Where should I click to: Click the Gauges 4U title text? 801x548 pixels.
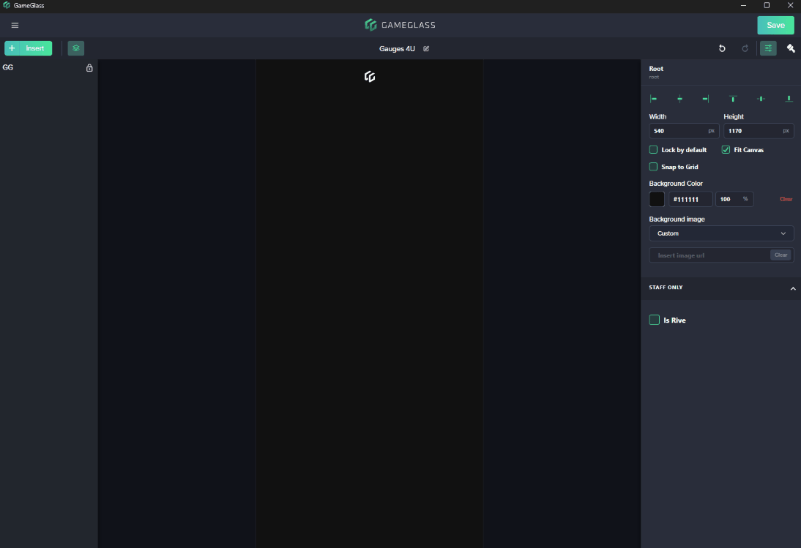coord(397,49)
